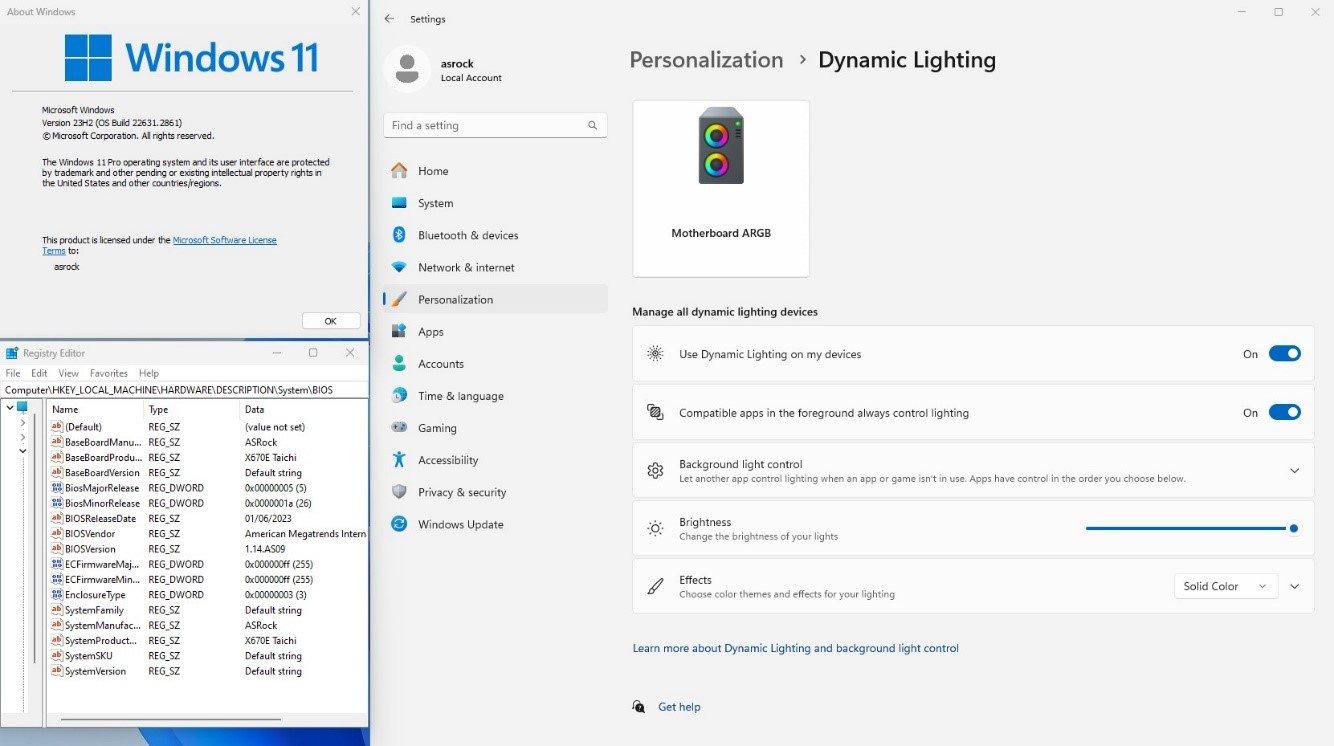Click OK in the About Windows dialog
The image size is (1334, 746).
pyautogui.click(x=330, y=320)
